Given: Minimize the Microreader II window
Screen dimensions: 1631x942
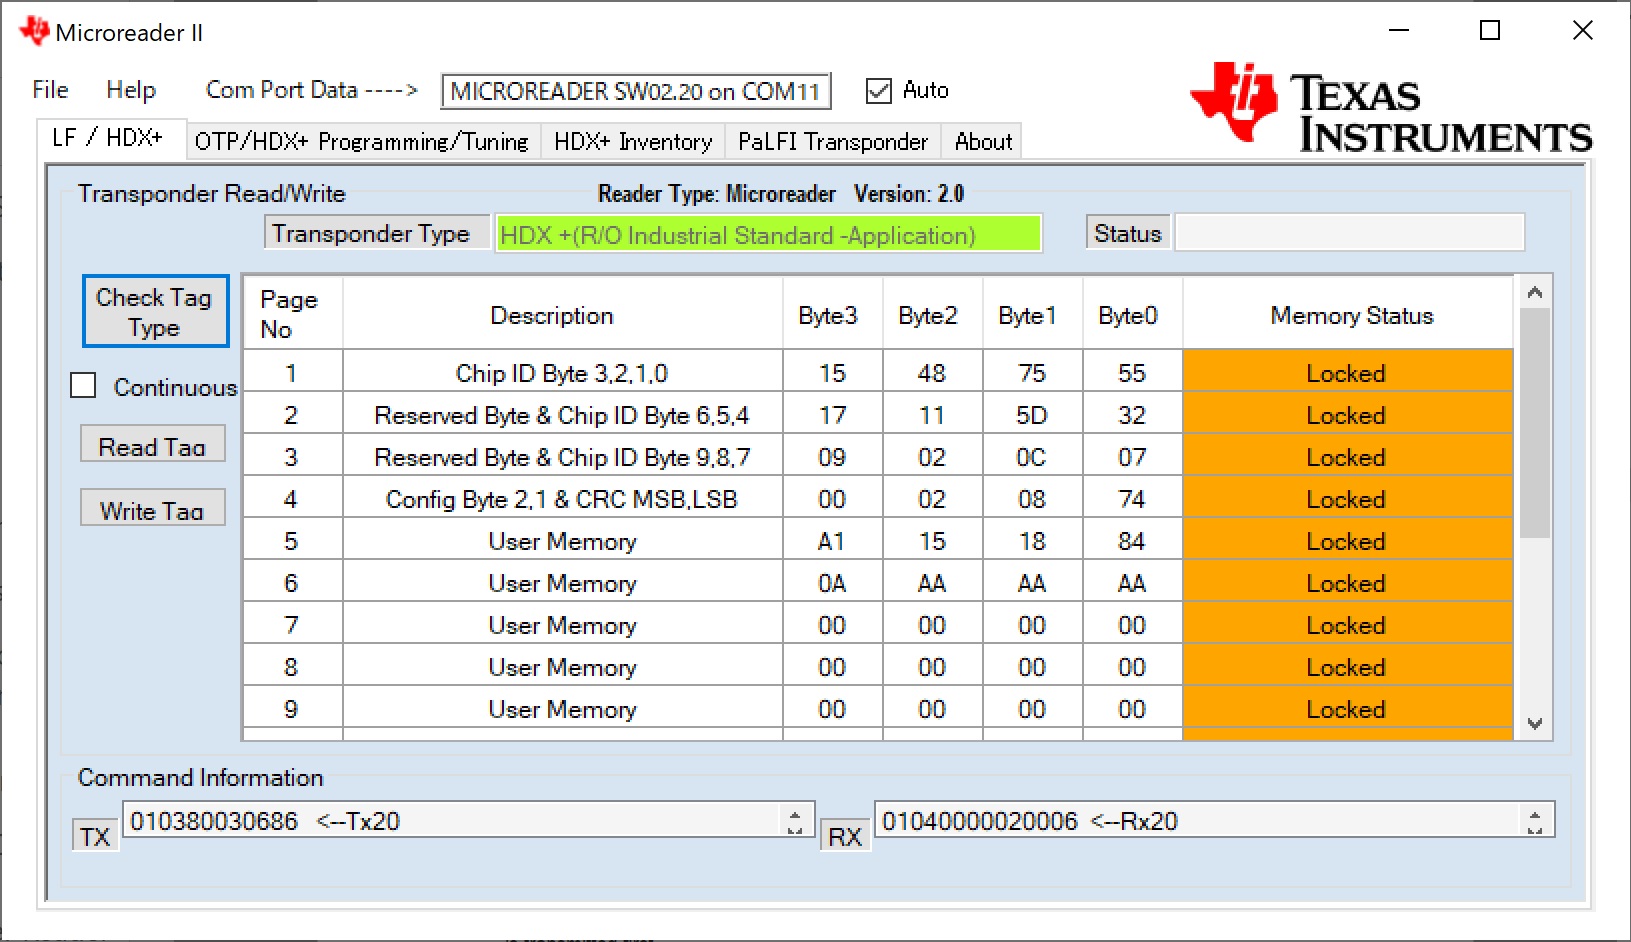Looking at the screenshot, I should click(x=1399, y=30).
